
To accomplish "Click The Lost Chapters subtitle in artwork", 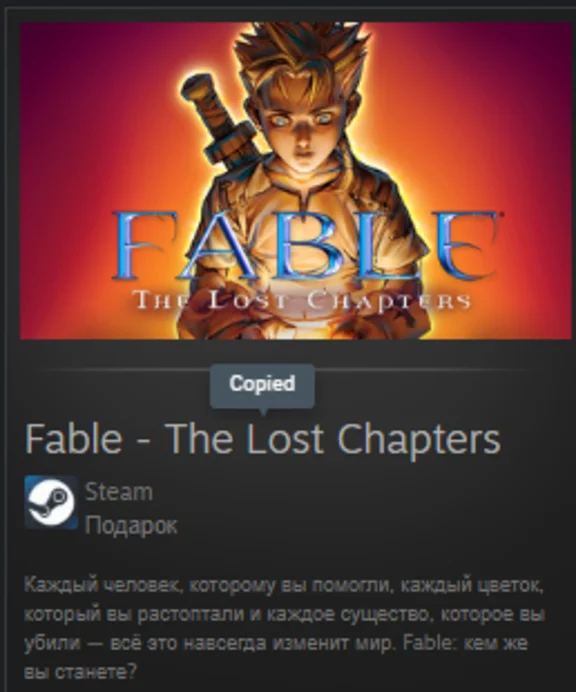I will point(301,301).
